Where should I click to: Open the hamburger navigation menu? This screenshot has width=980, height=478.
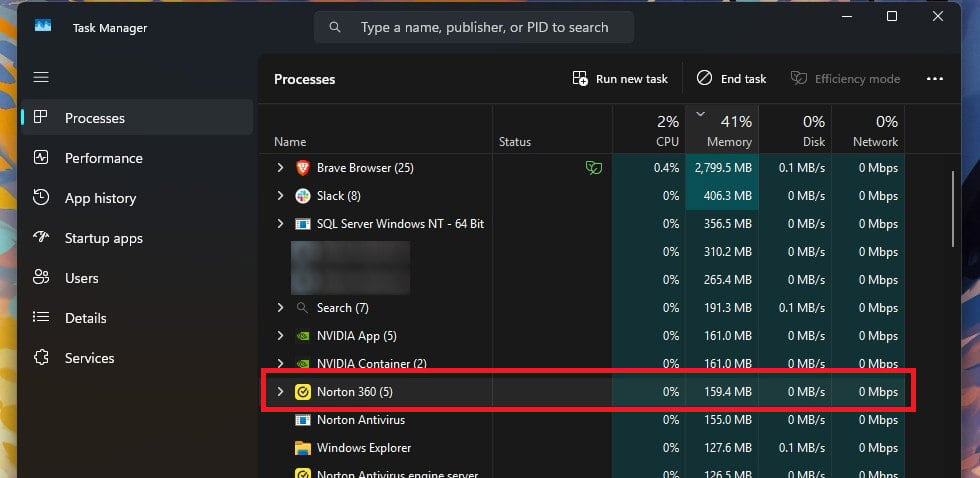tap(41, 77)
